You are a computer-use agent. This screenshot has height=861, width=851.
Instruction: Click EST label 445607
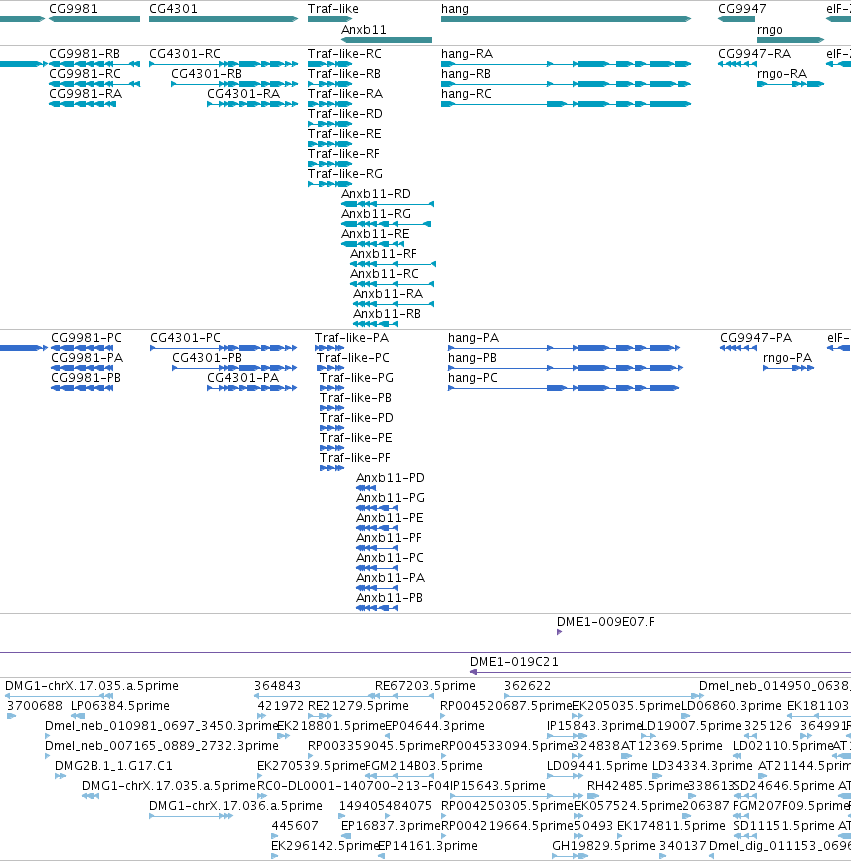pos(295,826)
